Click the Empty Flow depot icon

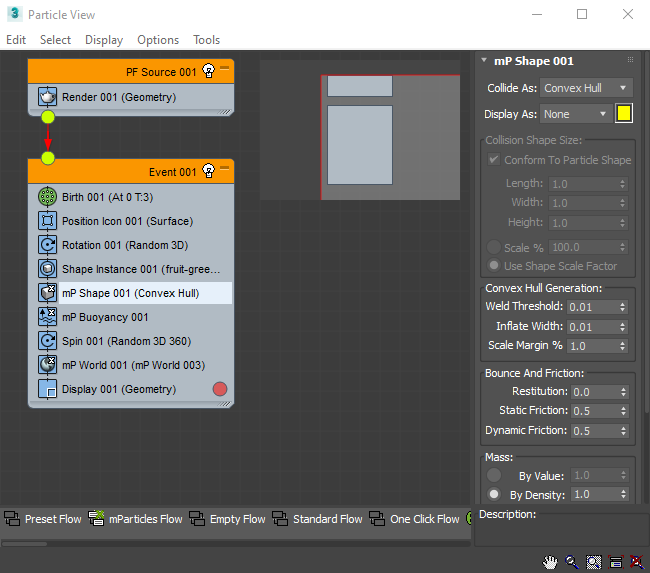click(197, 519)
